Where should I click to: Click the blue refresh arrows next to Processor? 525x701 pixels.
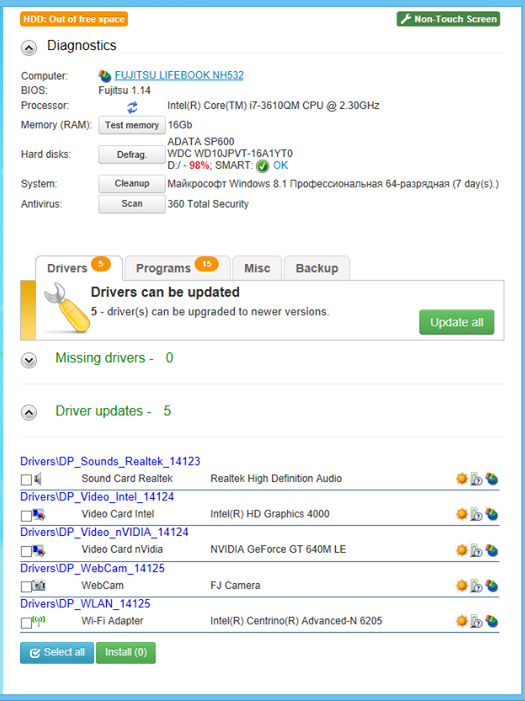click(132, 107)
